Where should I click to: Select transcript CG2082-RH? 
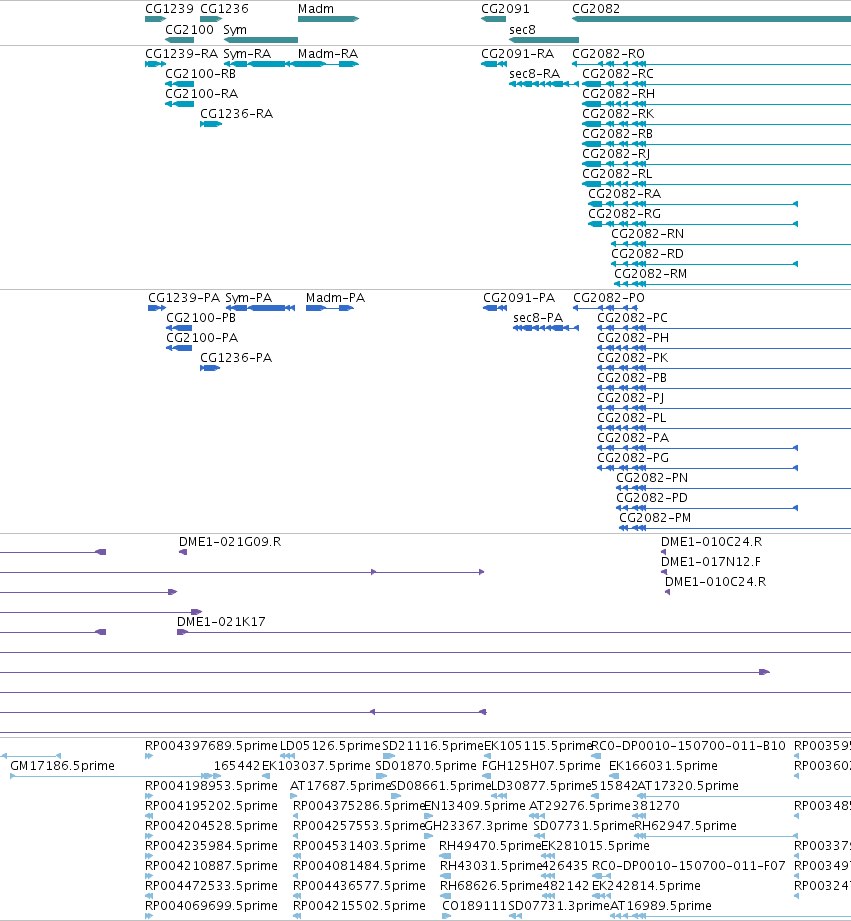coord(618,94)
